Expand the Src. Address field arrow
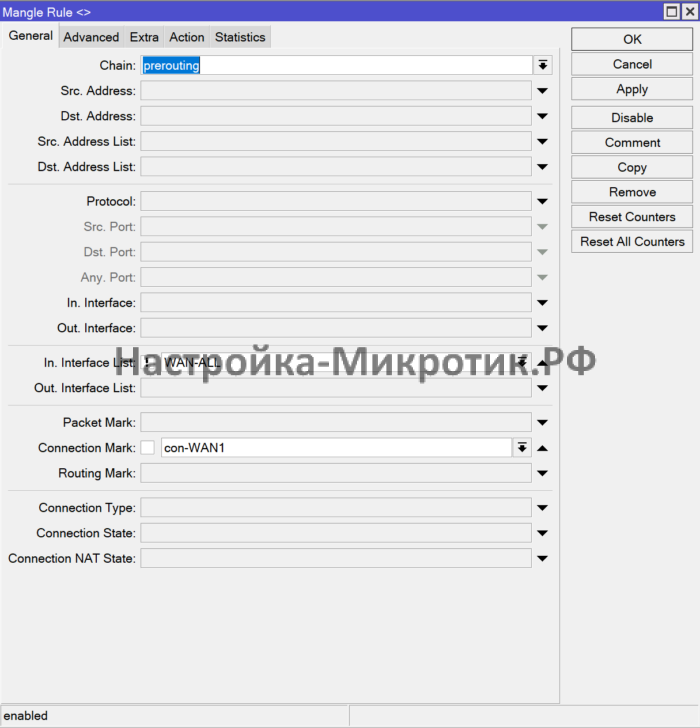This screenshot has height=728, width=700. [543, 91]
